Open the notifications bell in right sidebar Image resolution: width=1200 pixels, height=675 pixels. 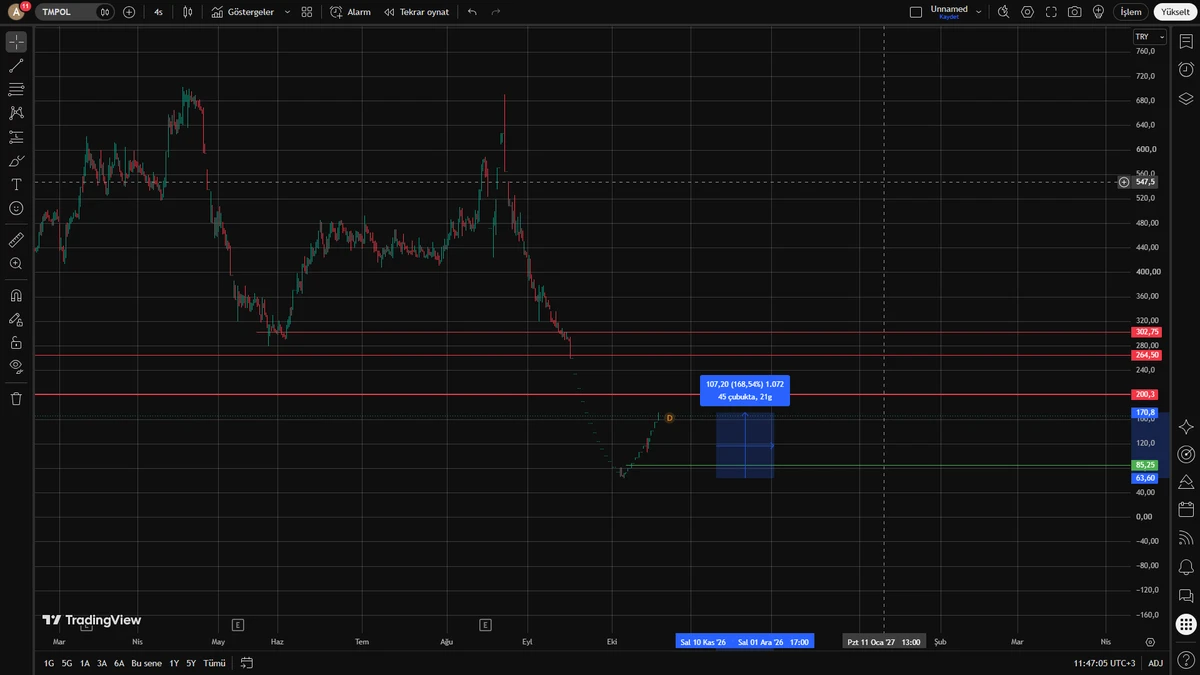[1186, 567]
